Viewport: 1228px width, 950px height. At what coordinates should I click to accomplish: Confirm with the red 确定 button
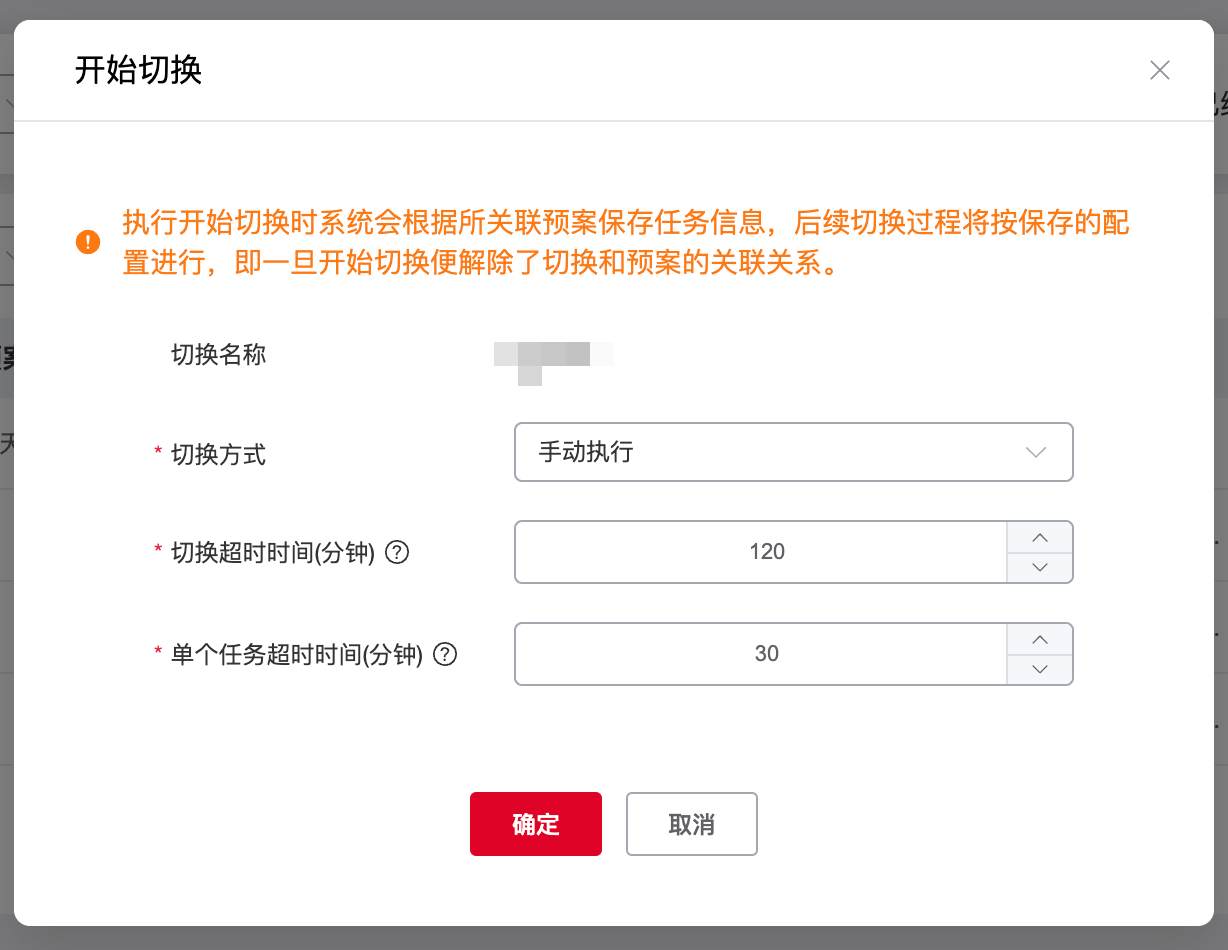[536, 824]
